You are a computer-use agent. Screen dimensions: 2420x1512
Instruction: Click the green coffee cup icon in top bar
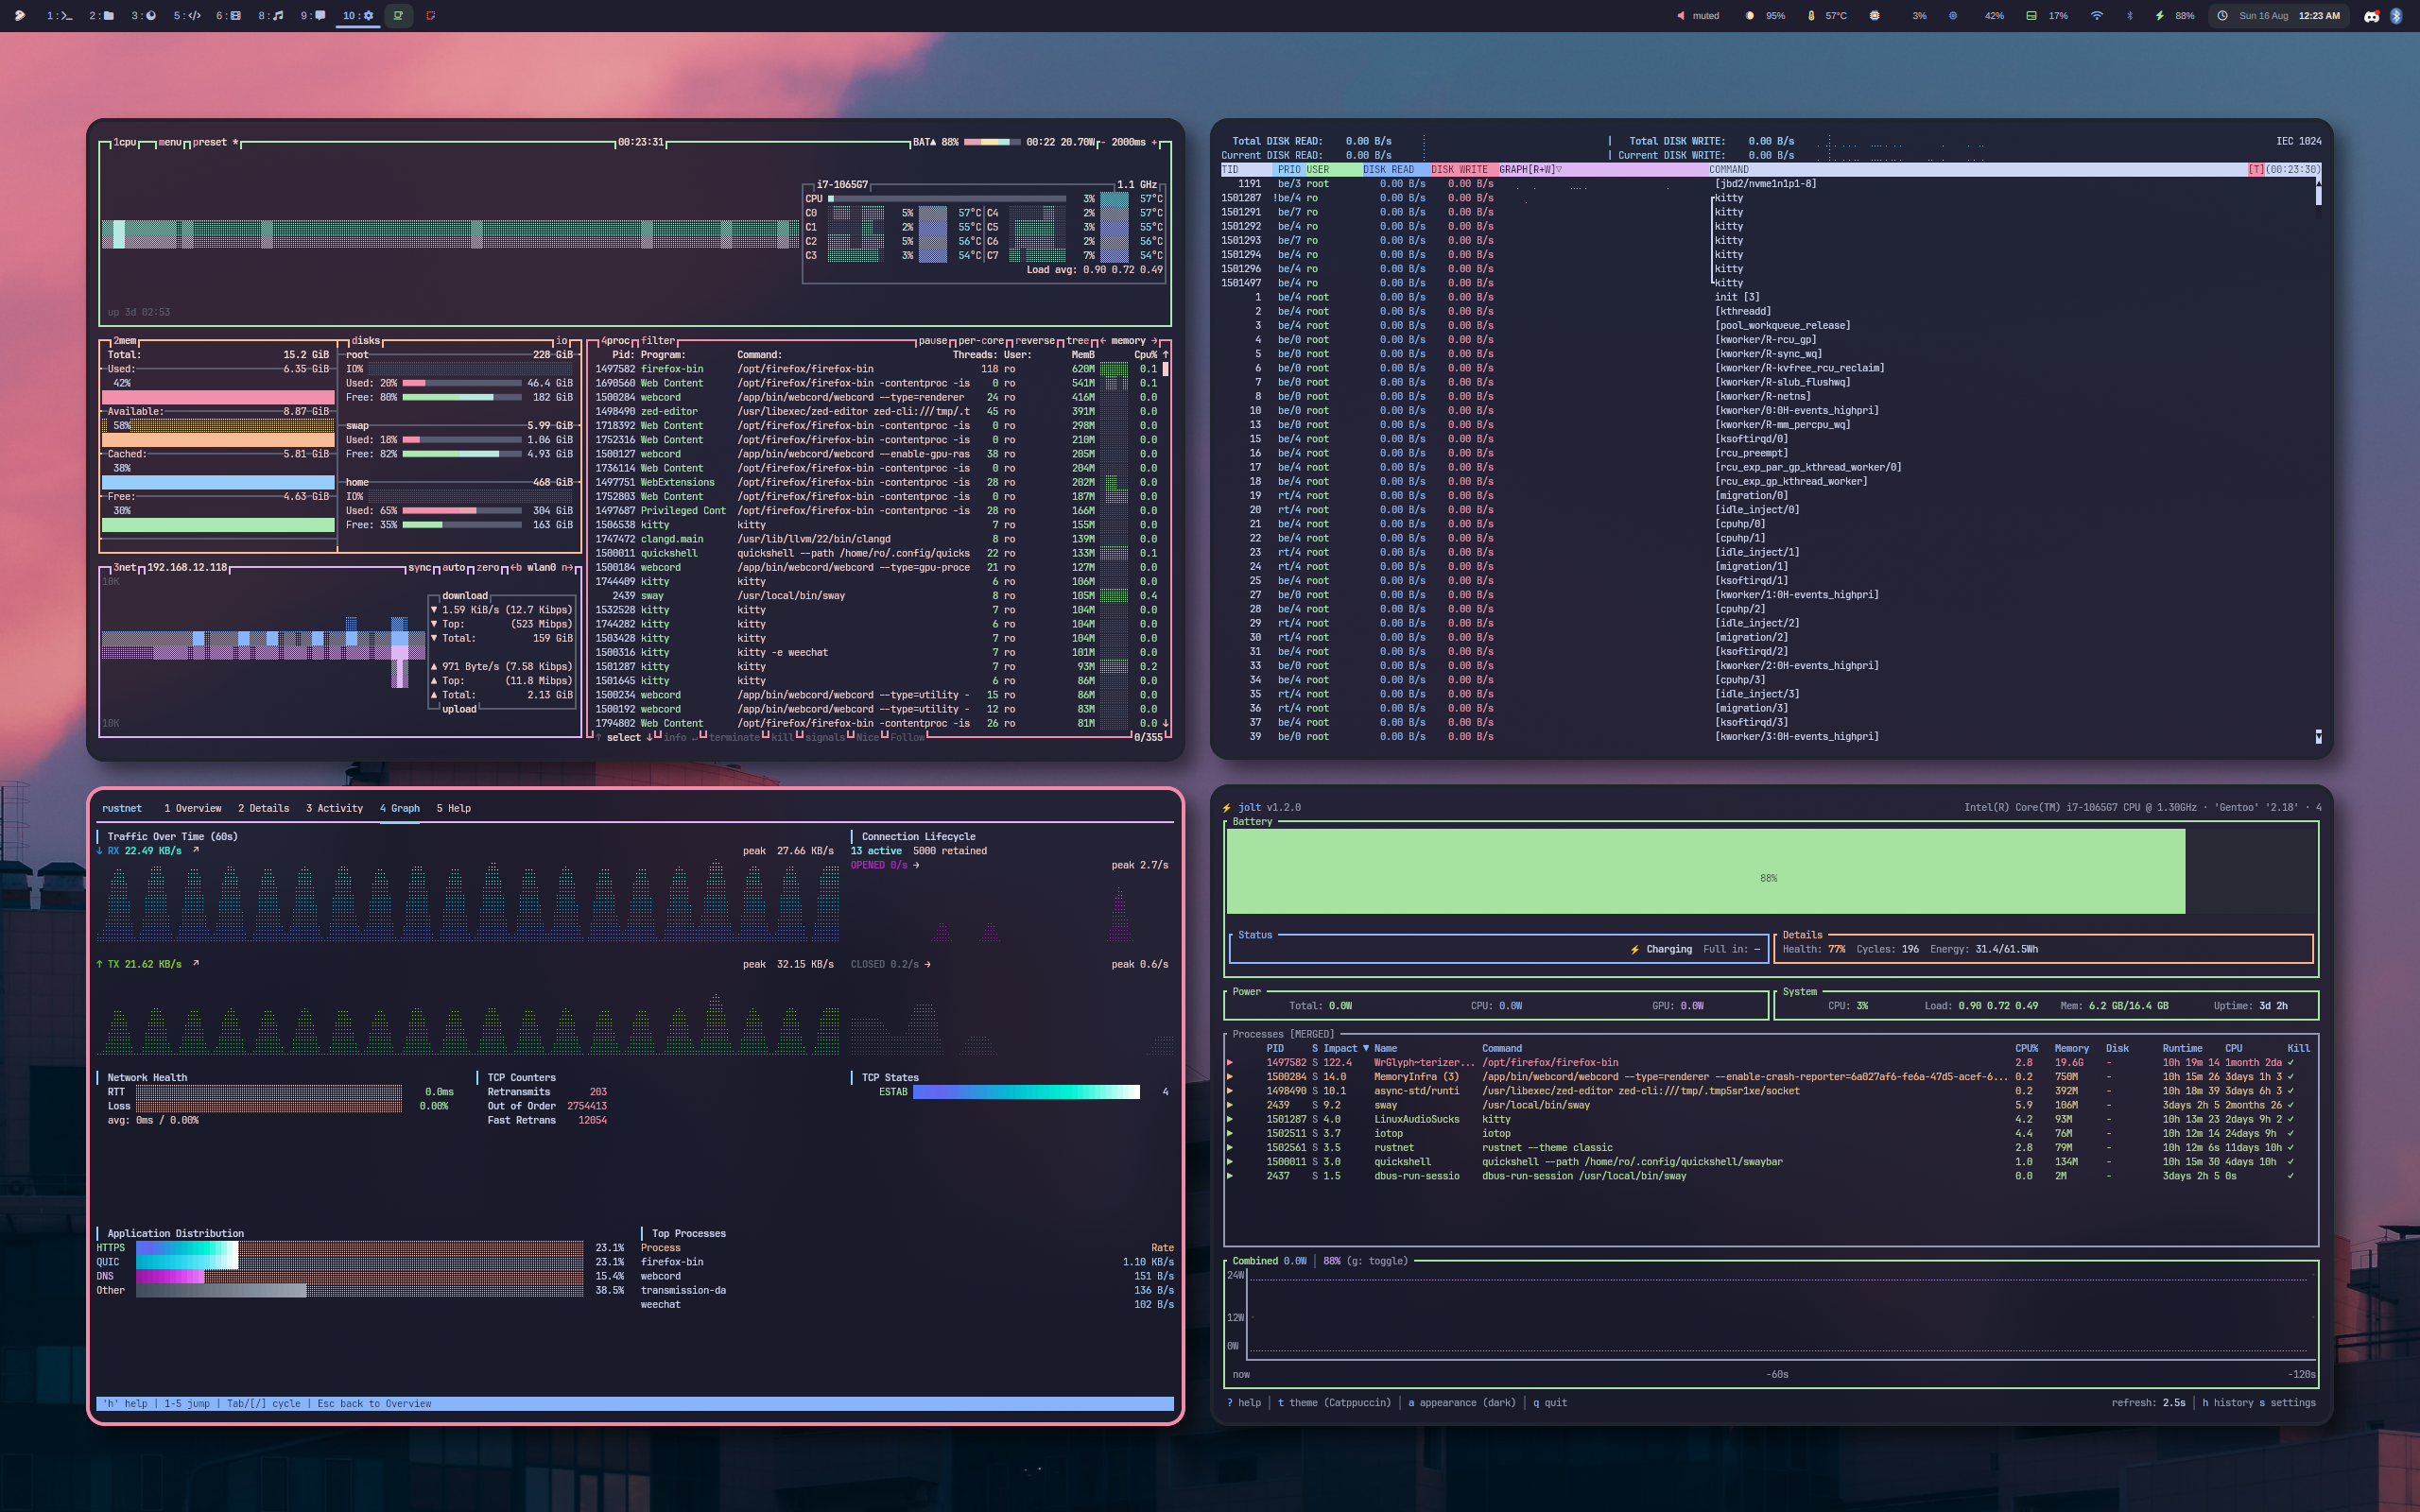click(x=399, y=16)
